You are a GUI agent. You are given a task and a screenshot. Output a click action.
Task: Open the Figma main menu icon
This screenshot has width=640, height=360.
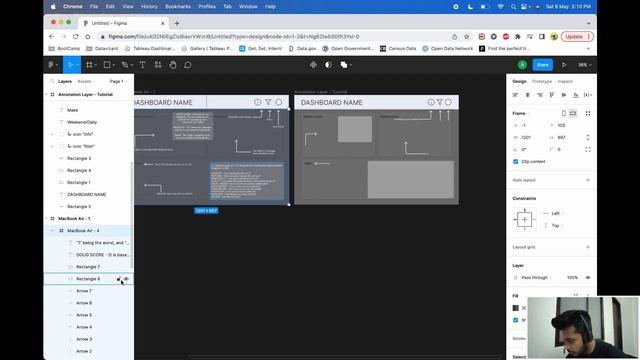point(51,65)
